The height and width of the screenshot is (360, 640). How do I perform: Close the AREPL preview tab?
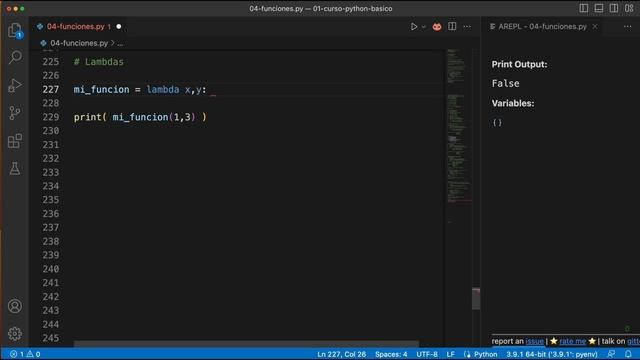[x=595, y=27]
